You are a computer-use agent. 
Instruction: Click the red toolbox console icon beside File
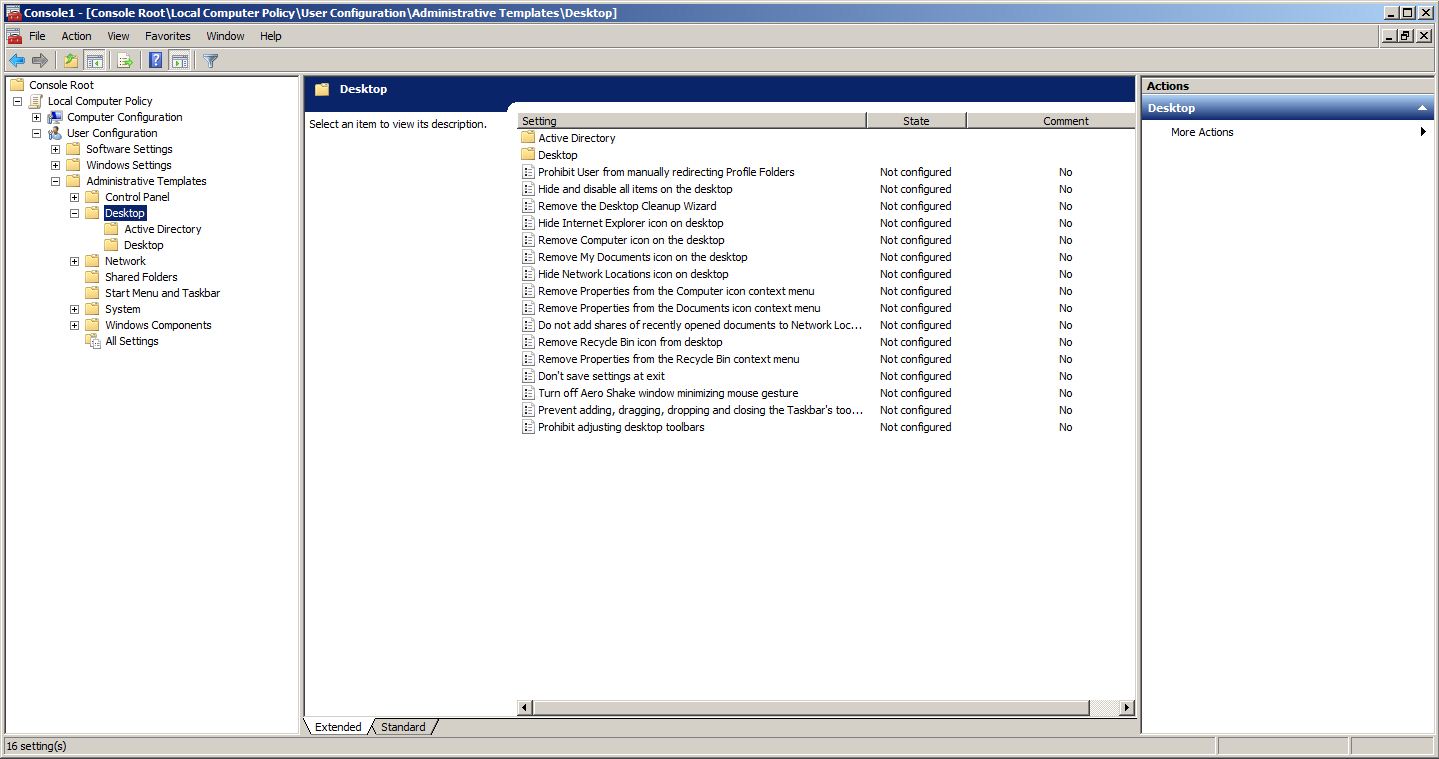point(14,36)
